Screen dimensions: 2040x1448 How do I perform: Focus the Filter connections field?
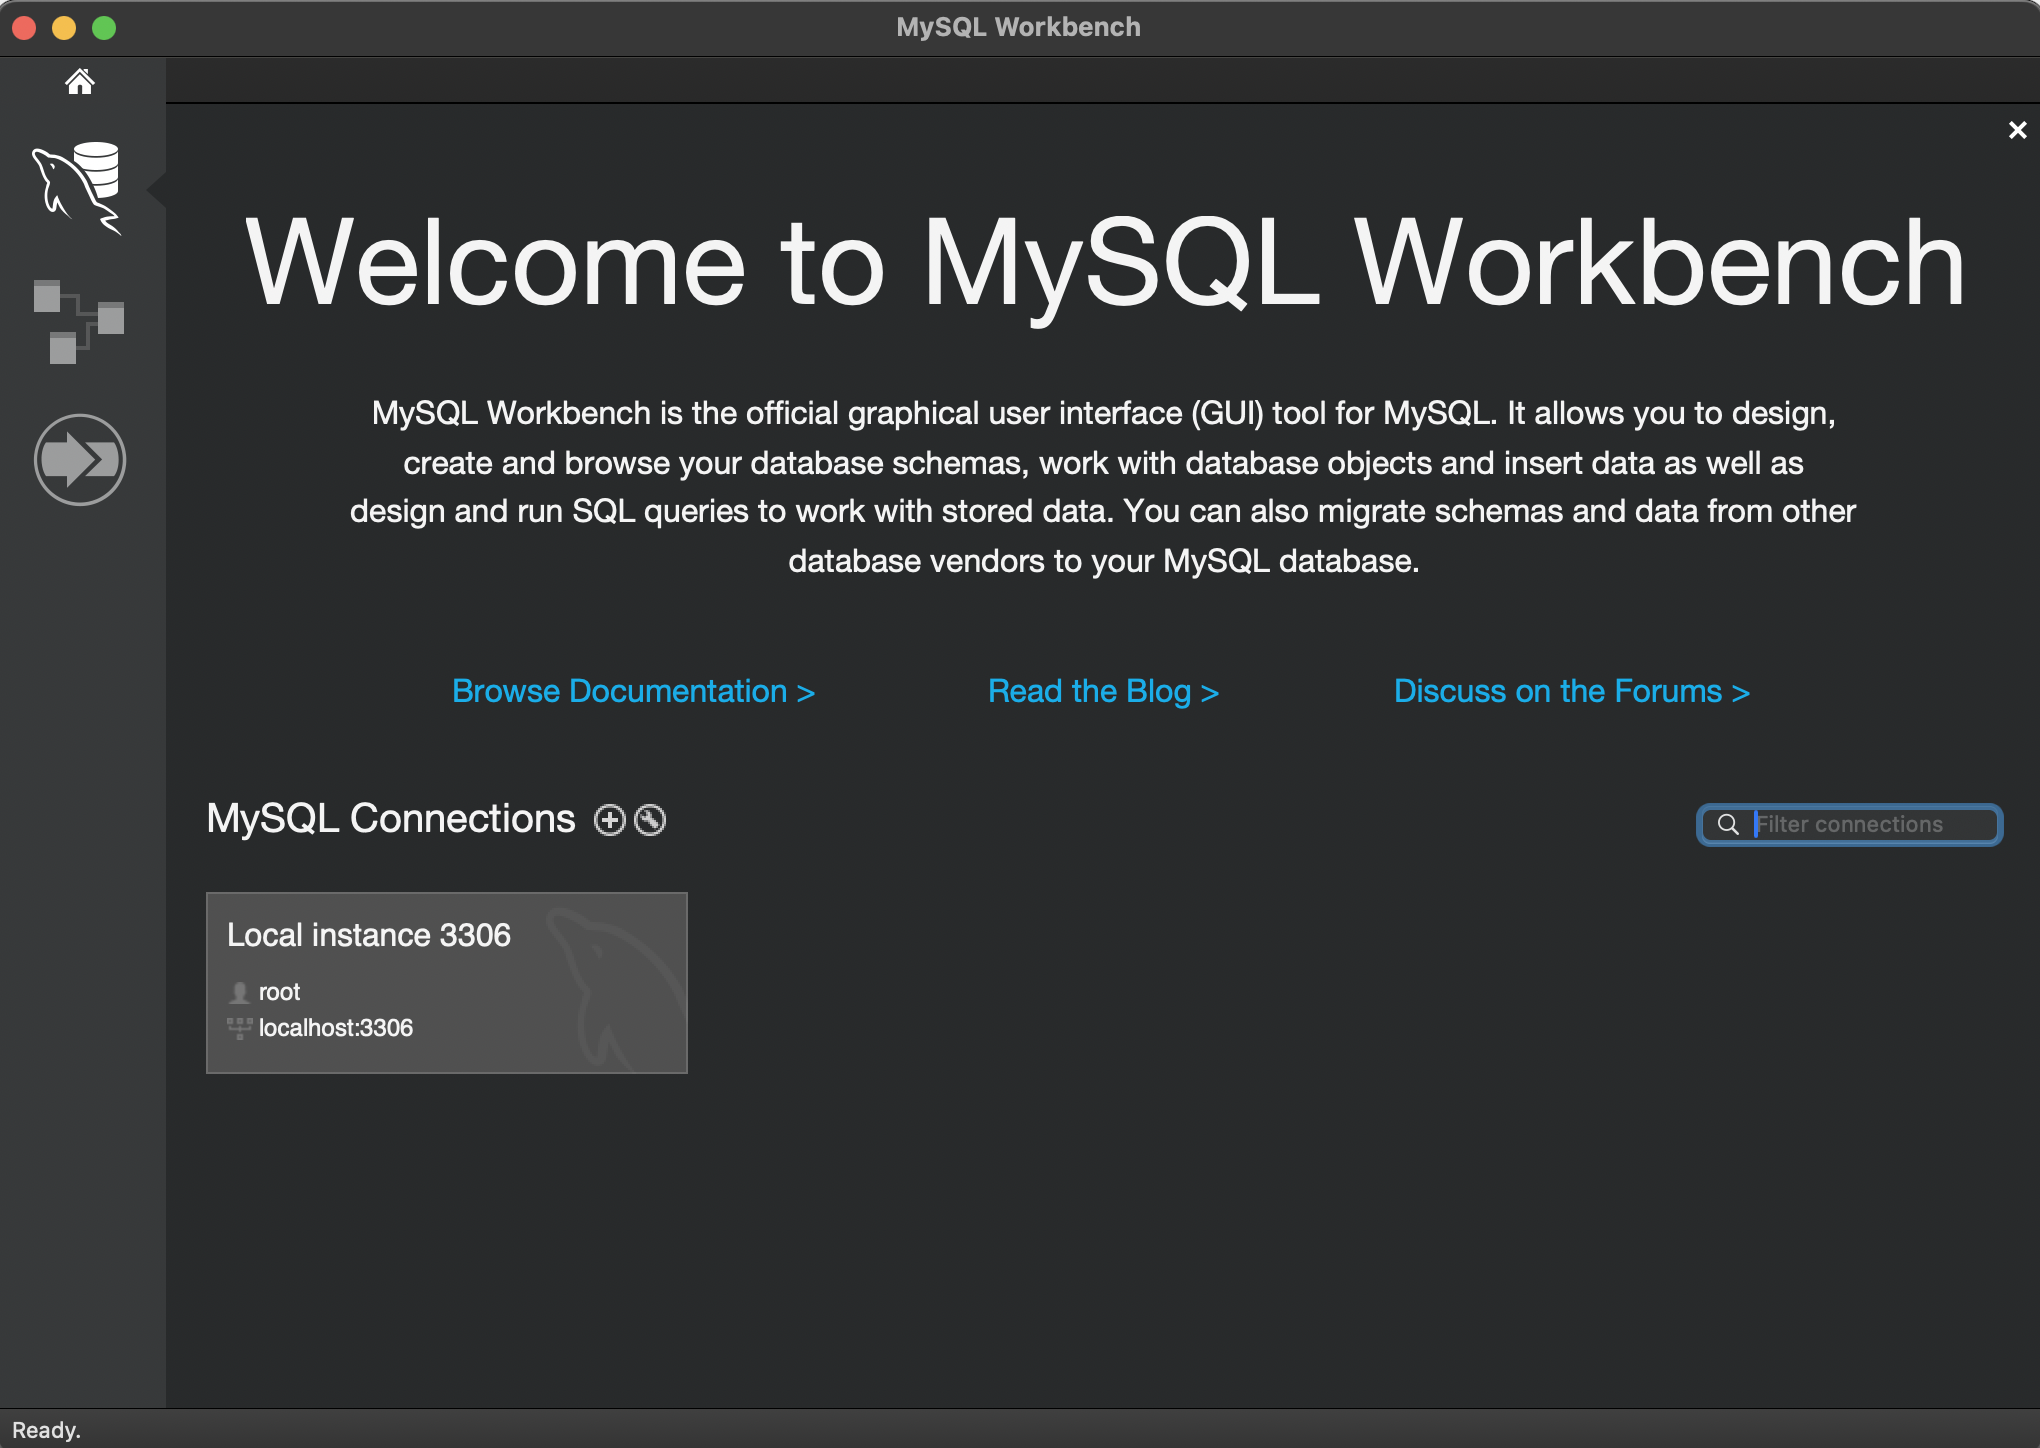tap(1868, 824)
